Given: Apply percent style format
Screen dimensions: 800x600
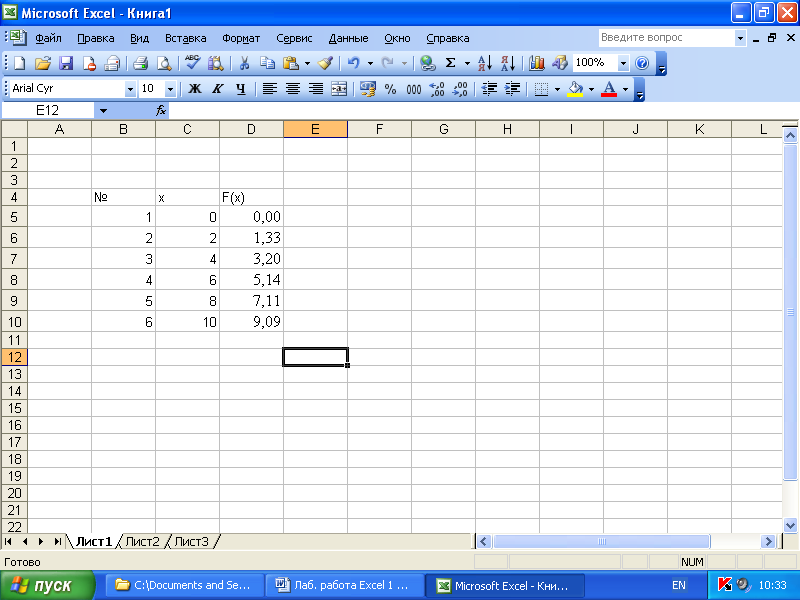Looking at the screenshot, I should click(x=390, y=89).
